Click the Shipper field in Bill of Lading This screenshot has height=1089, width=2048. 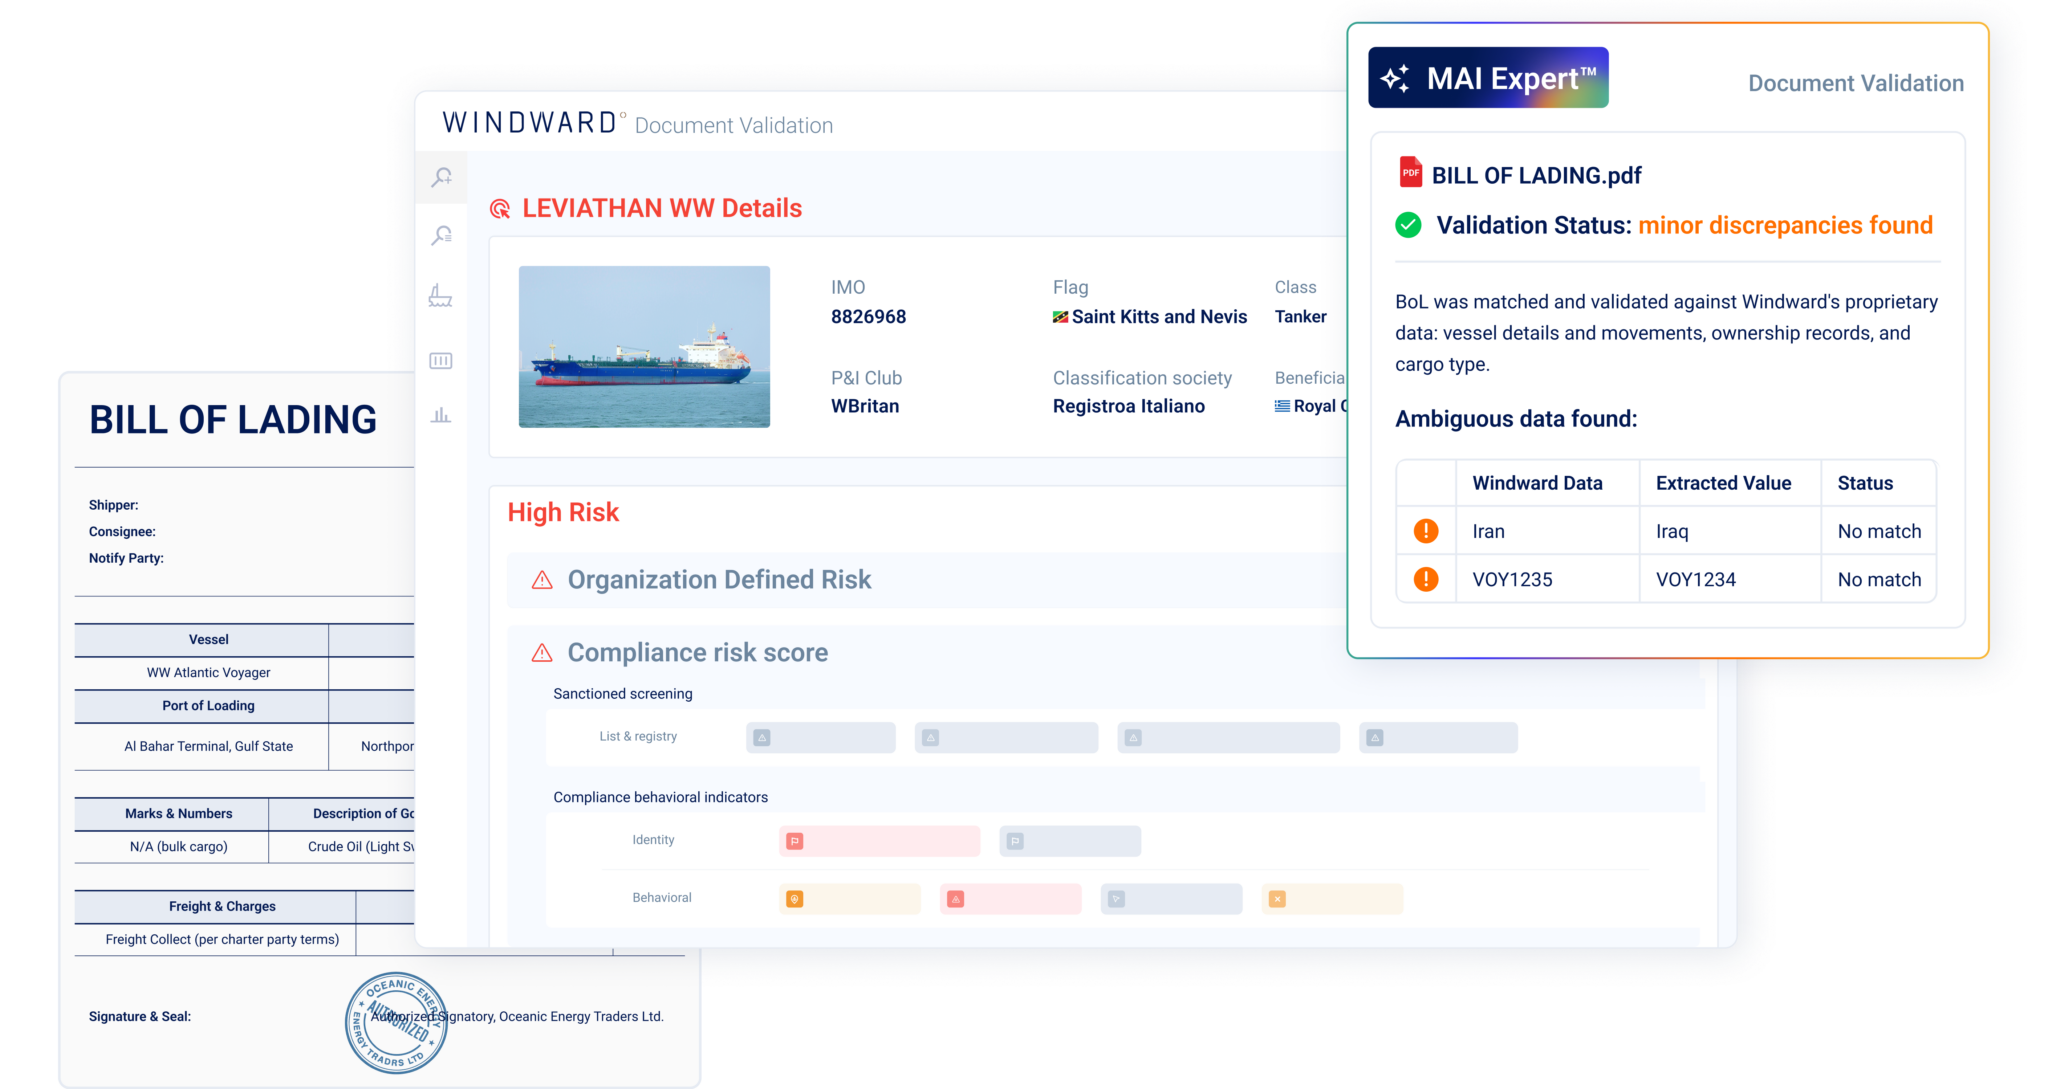(113, 505)
